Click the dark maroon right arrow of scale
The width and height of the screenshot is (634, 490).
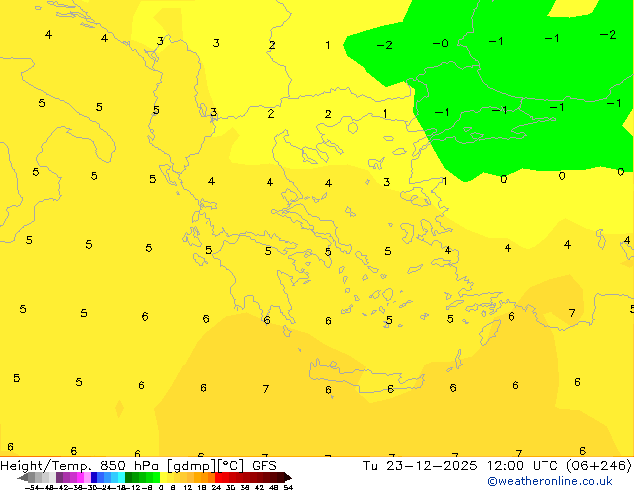pyautogui.click(x=288, y=478)
